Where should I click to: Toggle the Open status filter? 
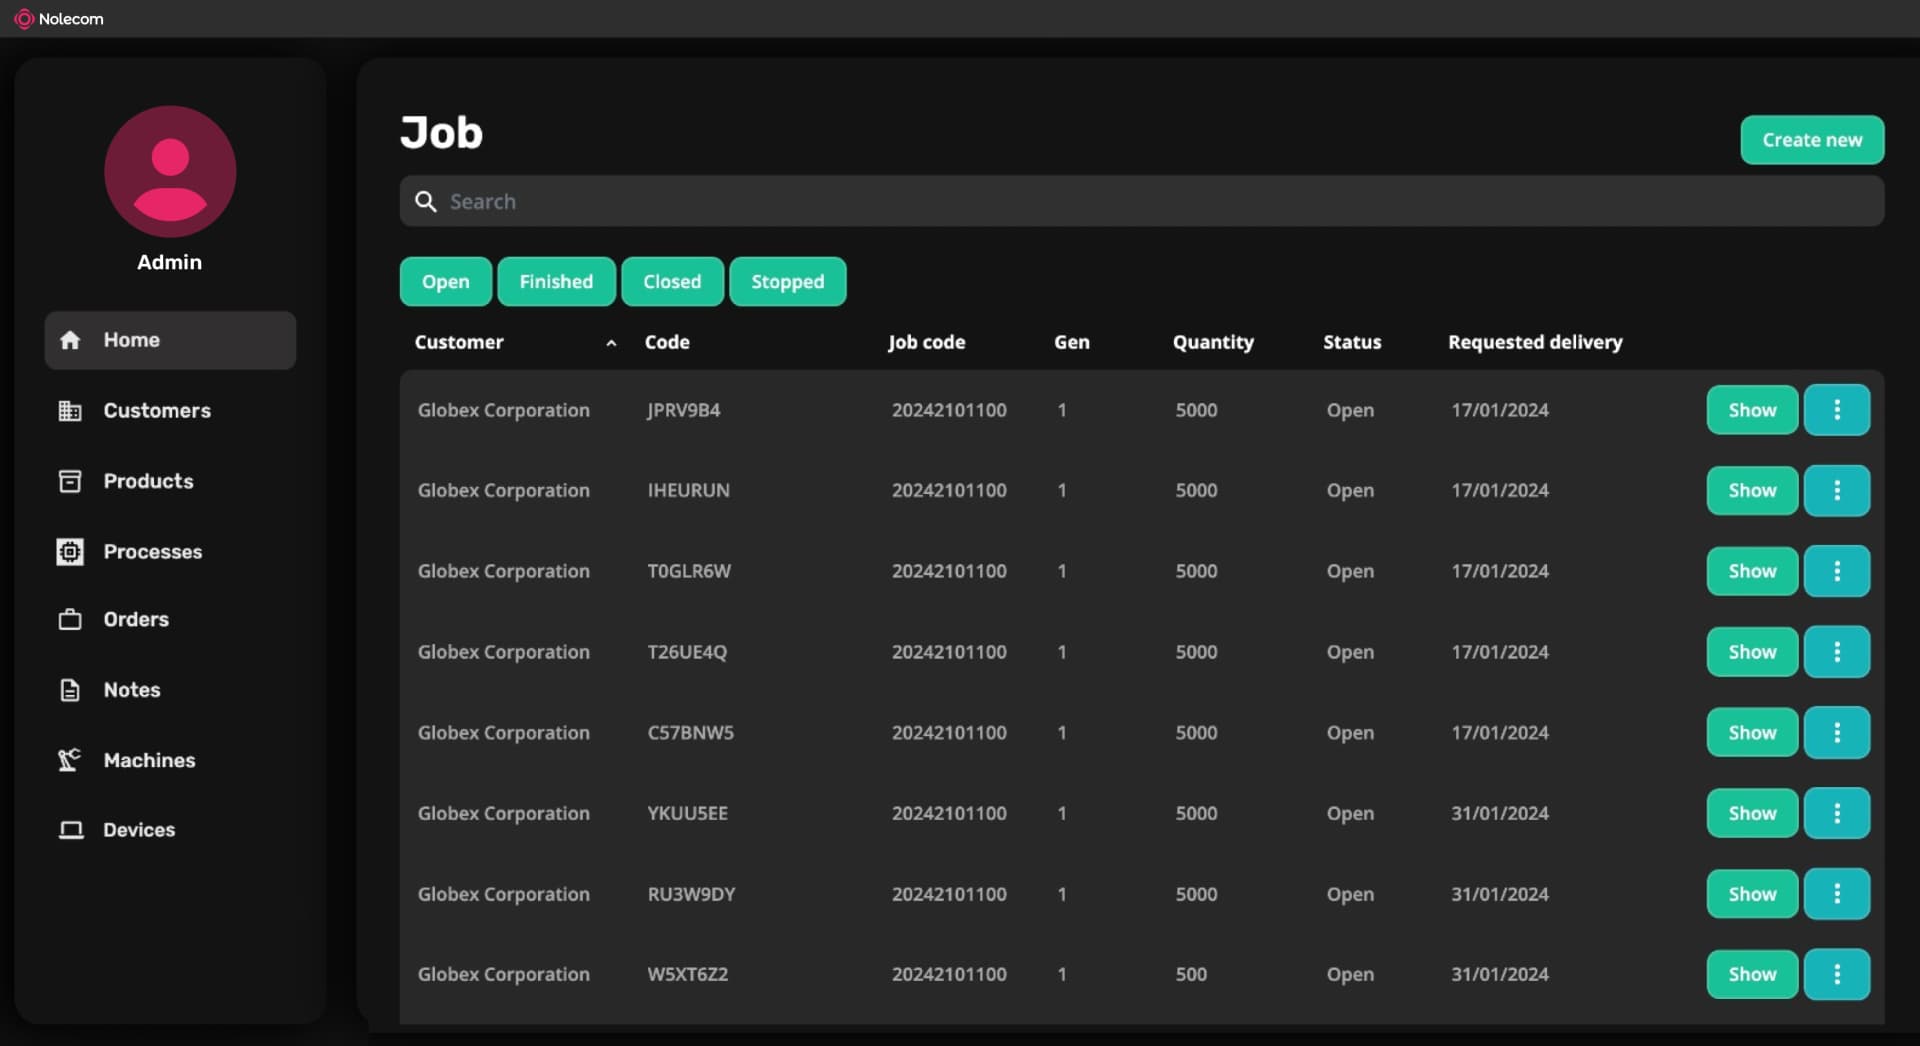445,282
